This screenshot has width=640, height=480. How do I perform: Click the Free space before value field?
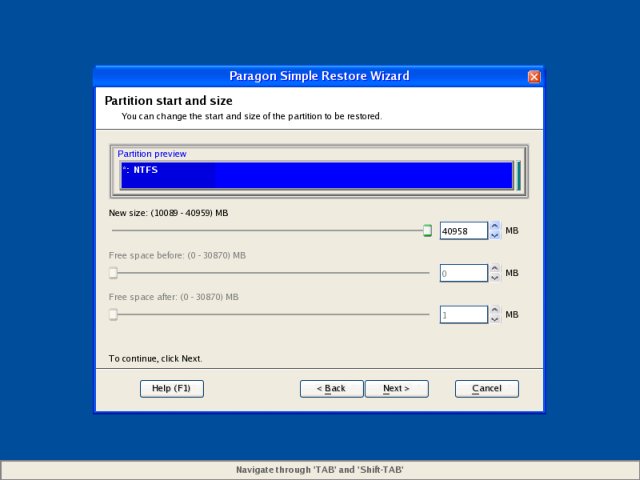463,273
